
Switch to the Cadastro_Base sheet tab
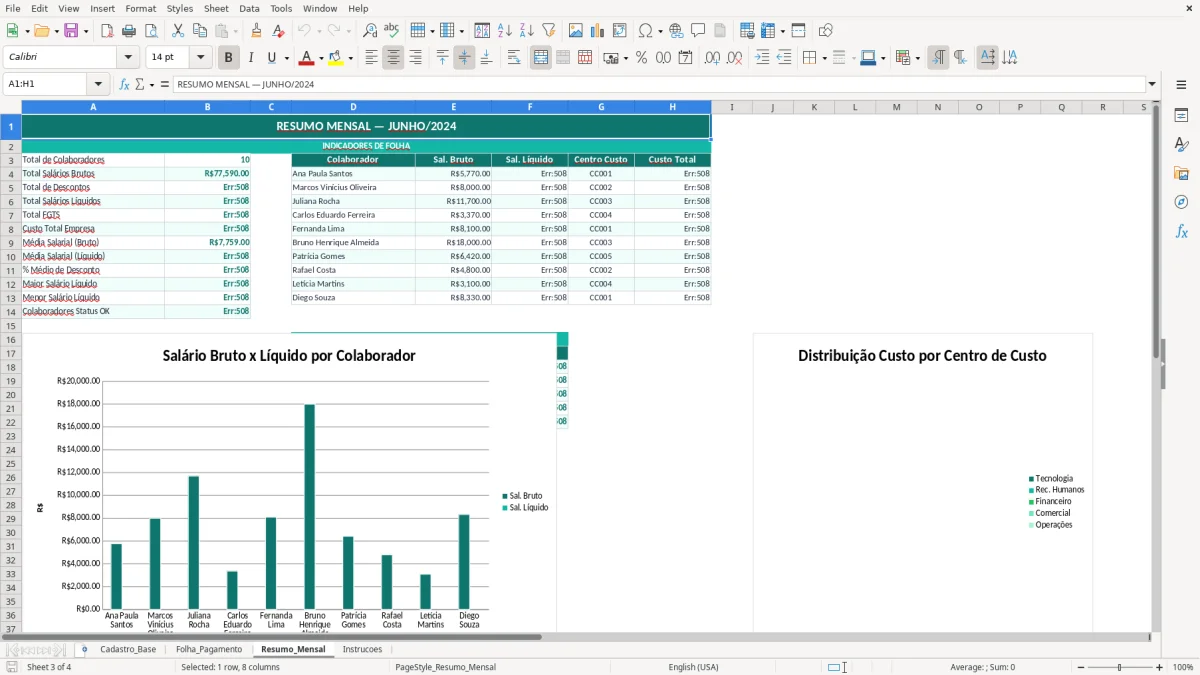(128, 649)
